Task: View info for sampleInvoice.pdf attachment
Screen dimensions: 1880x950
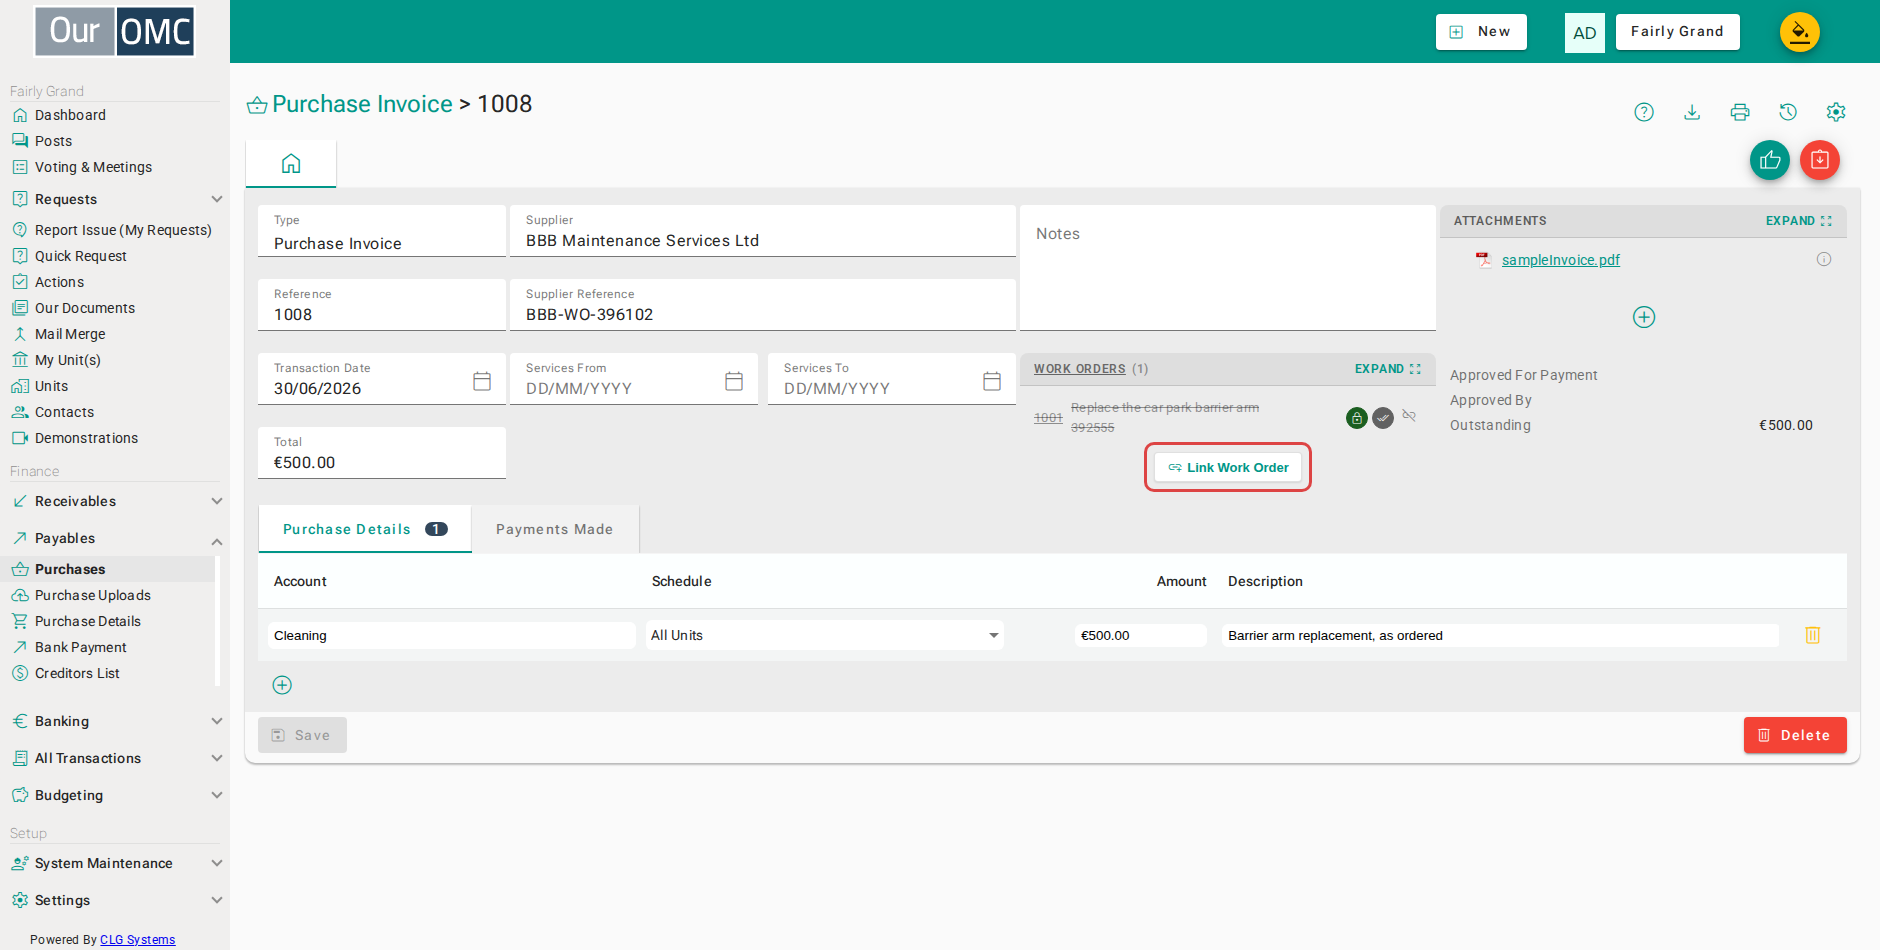Action: click(x=1824, y=259)
